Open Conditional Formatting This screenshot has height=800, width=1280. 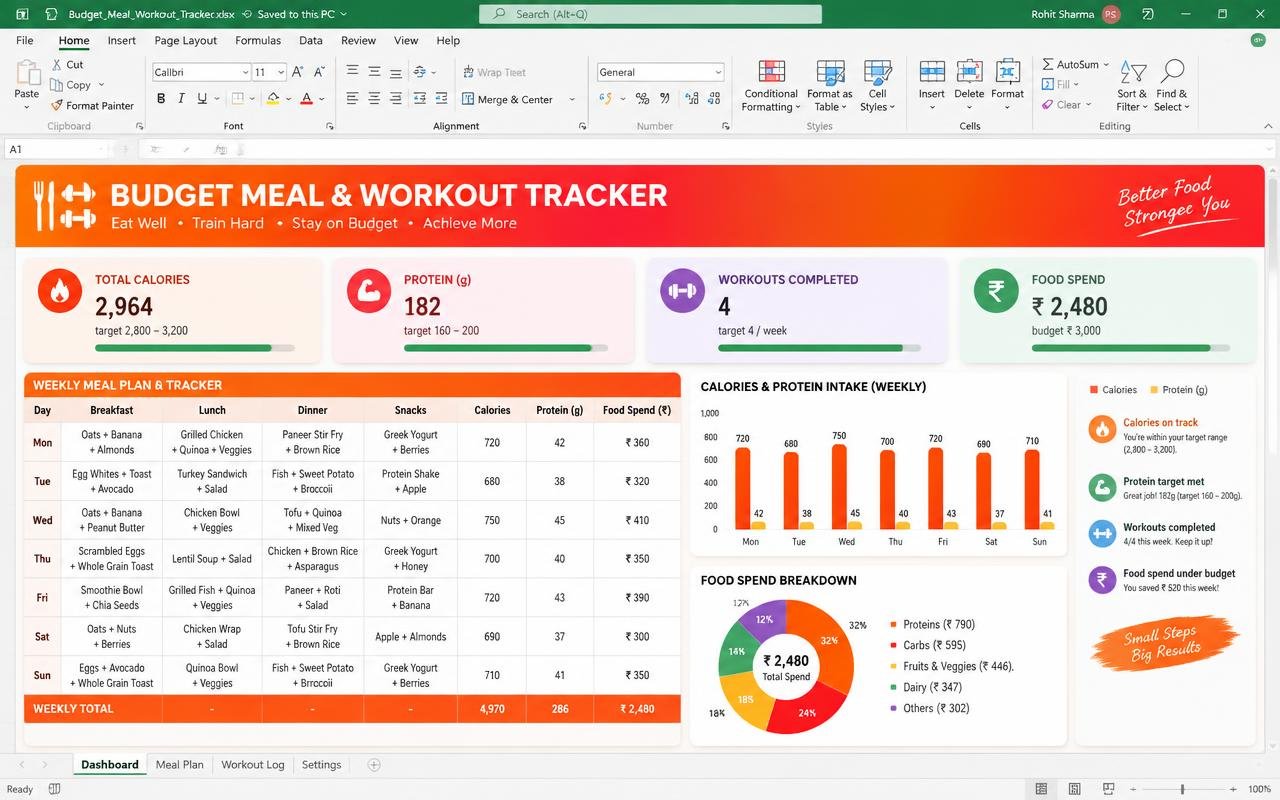coord(771,86)
